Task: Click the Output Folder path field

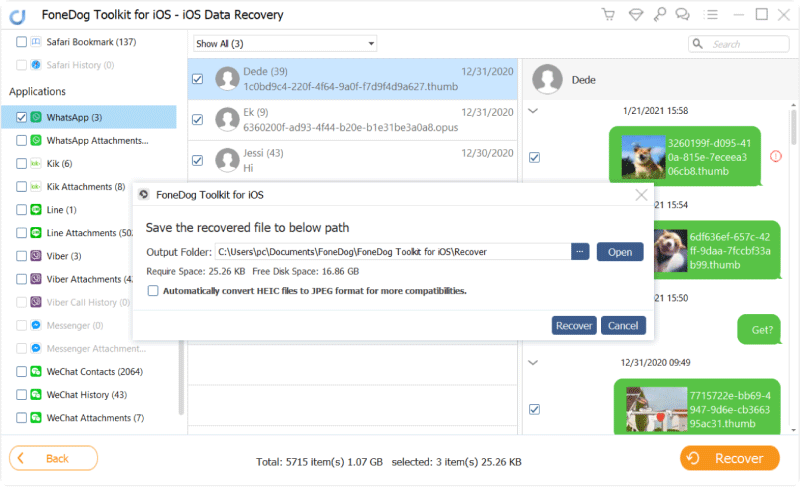Action: 393,252
